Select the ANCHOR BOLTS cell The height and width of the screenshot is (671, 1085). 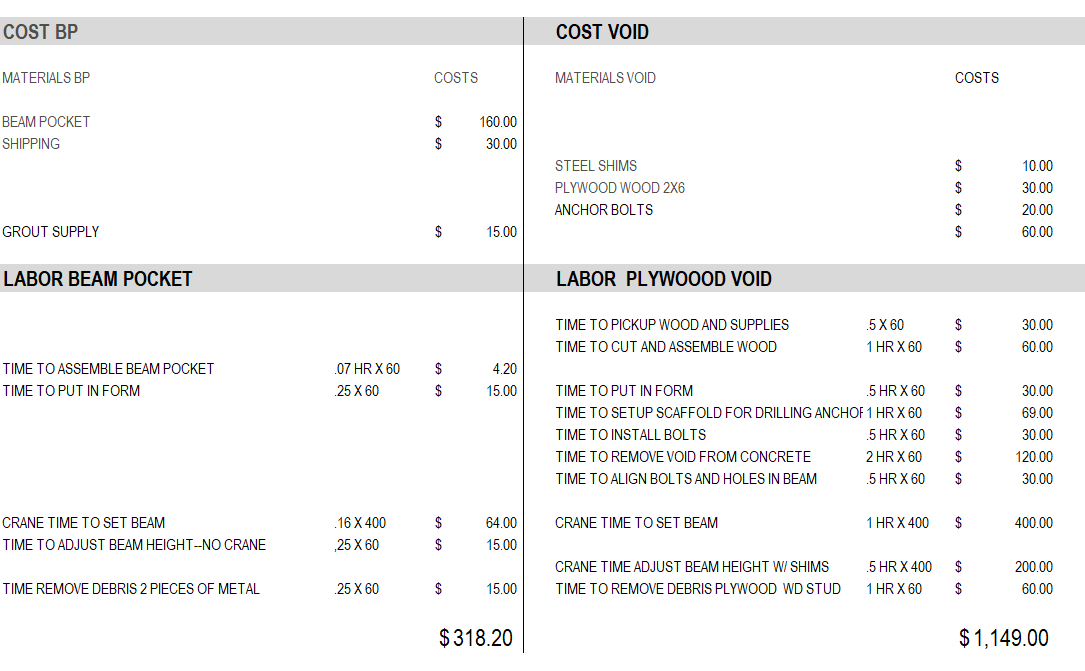[604, 210]
